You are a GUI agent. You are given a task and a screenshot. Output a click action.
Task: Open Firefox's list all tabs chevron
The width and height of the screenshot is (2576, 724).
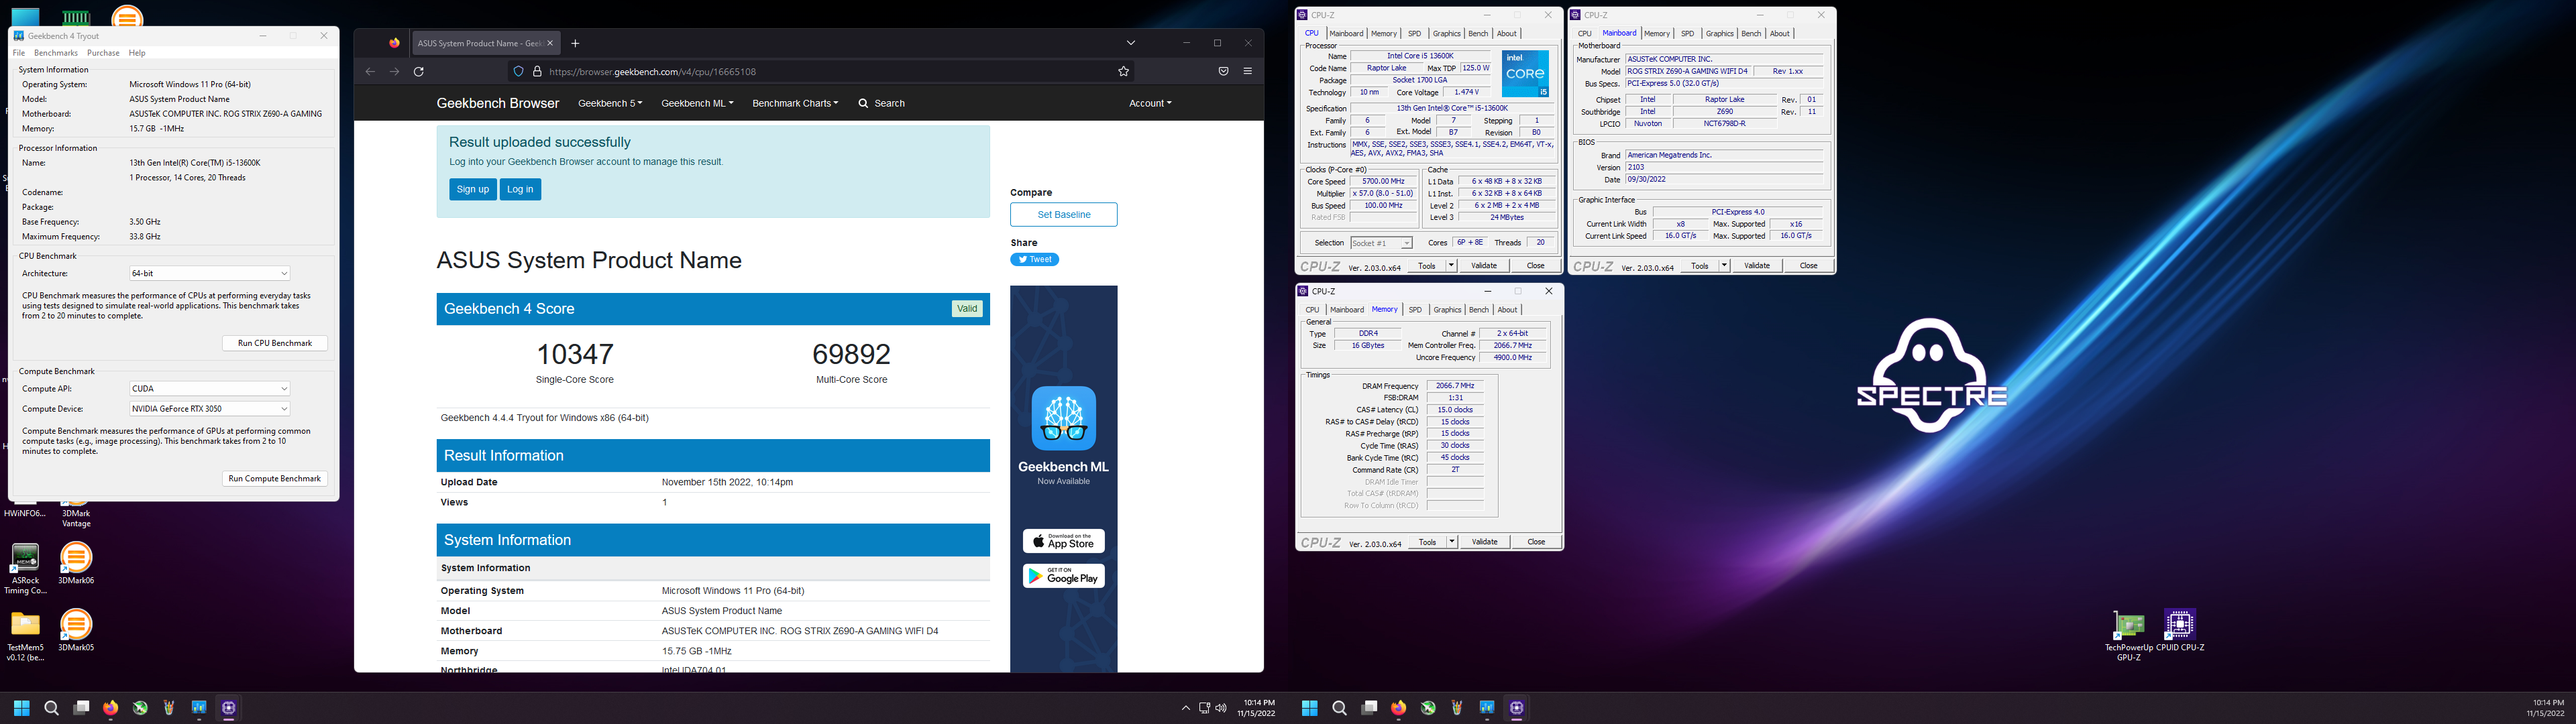1131,43
